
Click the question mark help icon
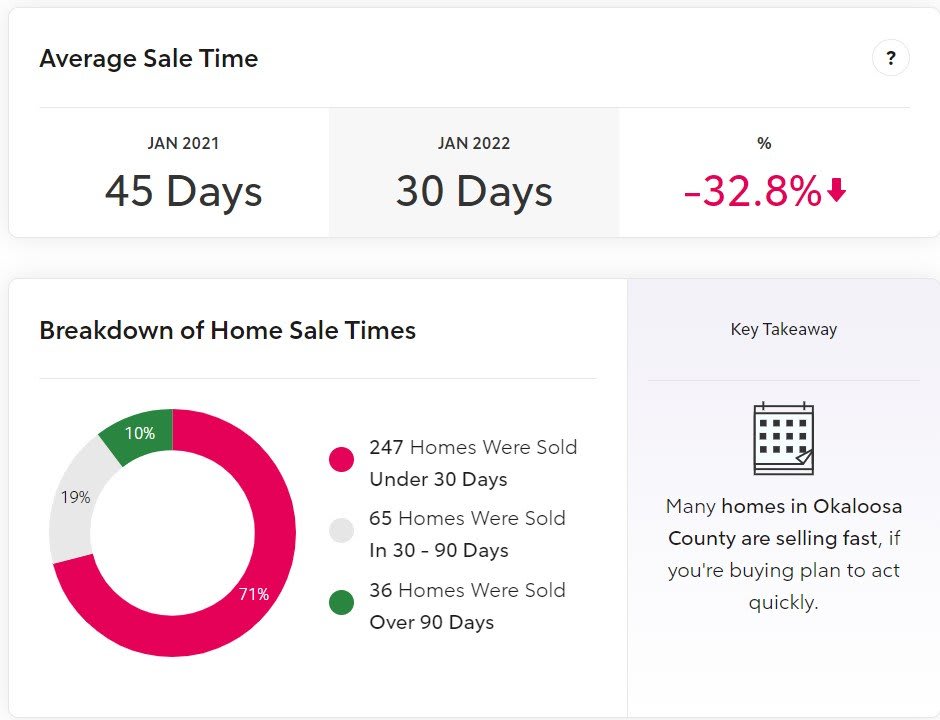pyautogui.click(x=890, y=58)
